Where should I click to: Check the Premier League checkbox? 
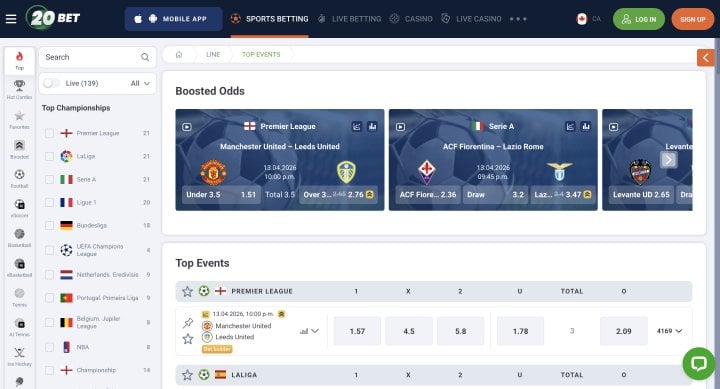pos(50,133)
